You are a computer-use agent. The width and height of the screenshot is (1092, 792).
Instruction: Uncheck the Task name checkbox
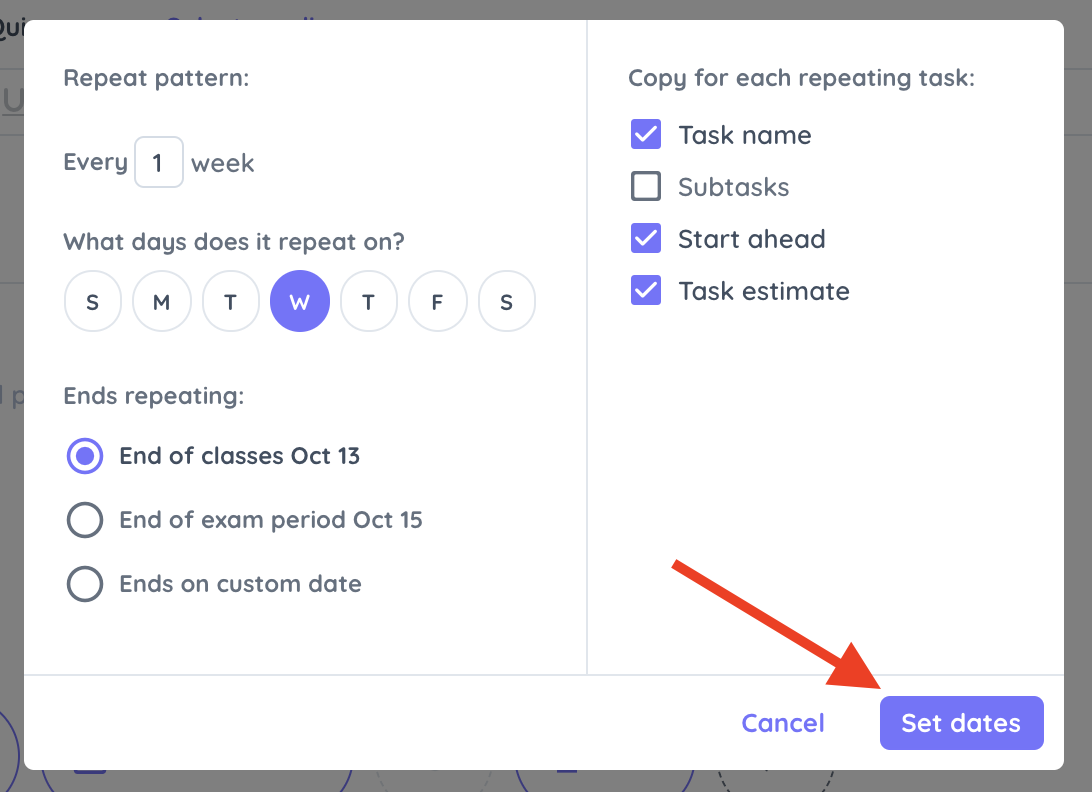[646, 134]
